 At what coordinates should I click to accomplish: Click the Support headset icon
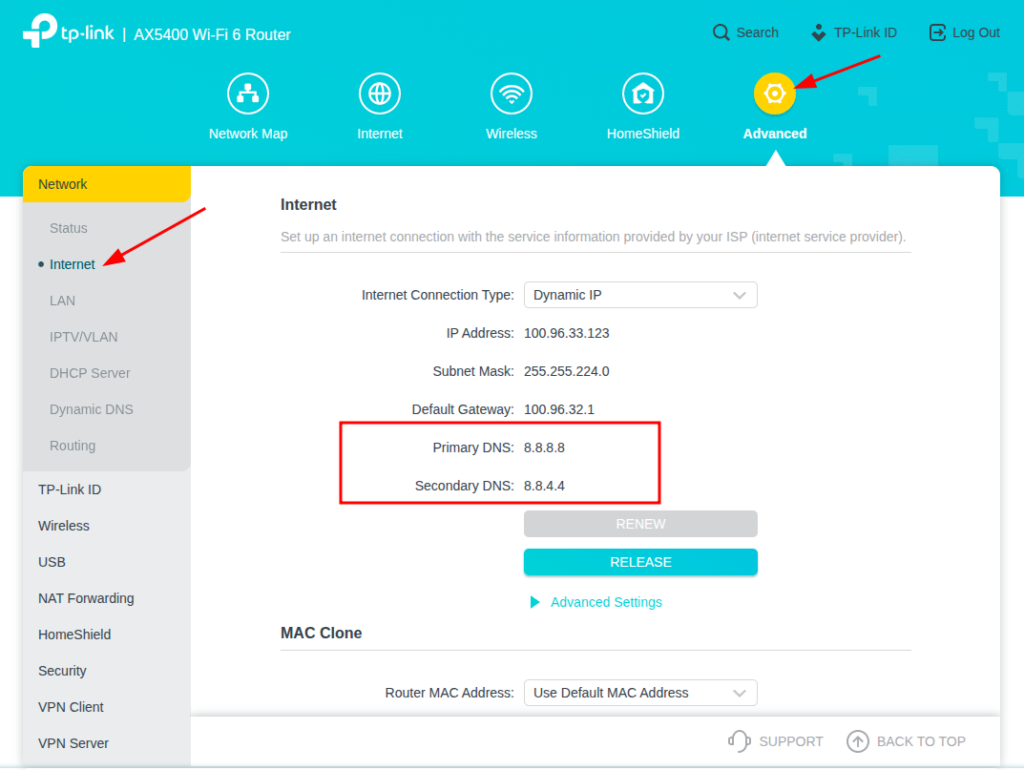point(739,741)
